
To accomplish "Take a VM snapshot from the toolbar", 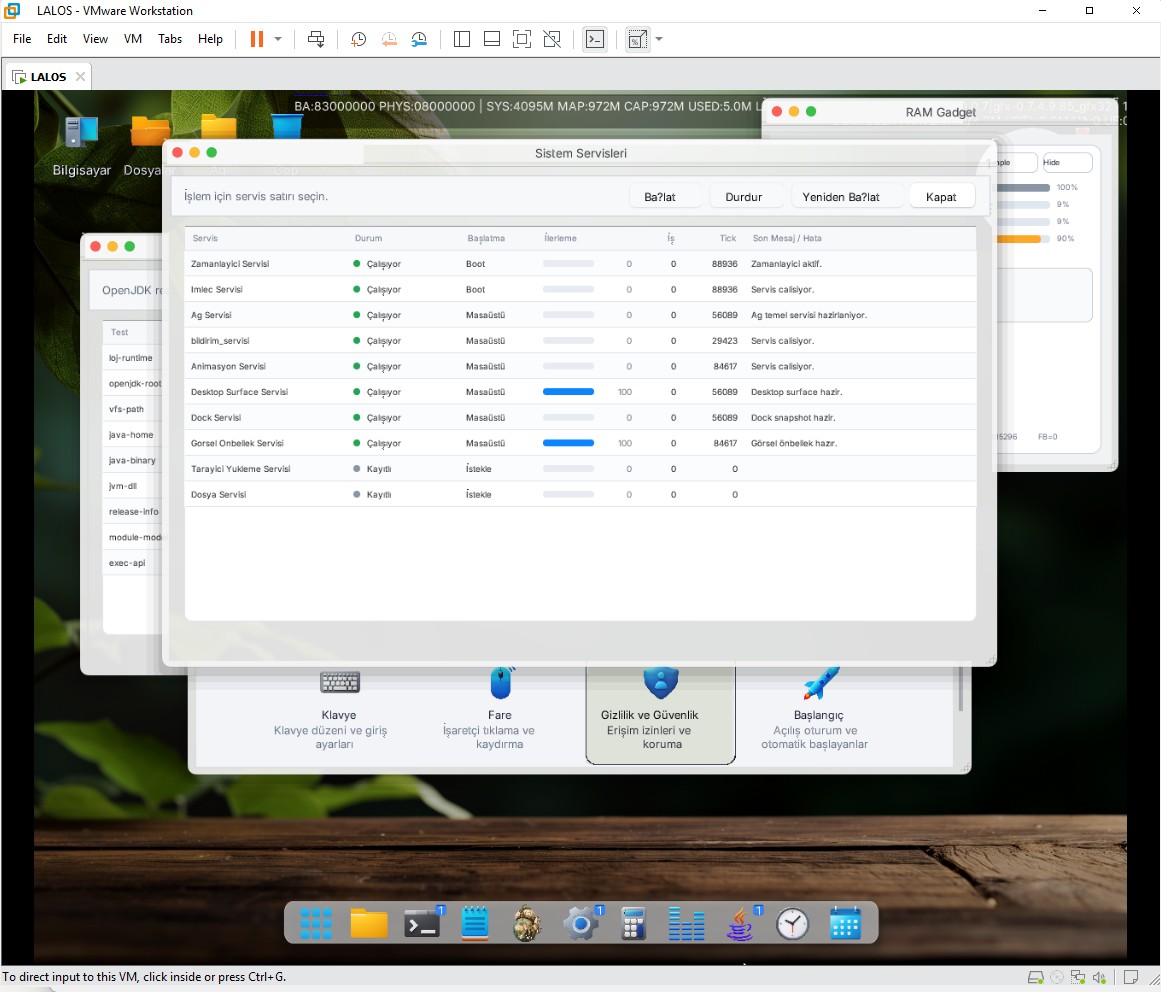I will (358, 39).
